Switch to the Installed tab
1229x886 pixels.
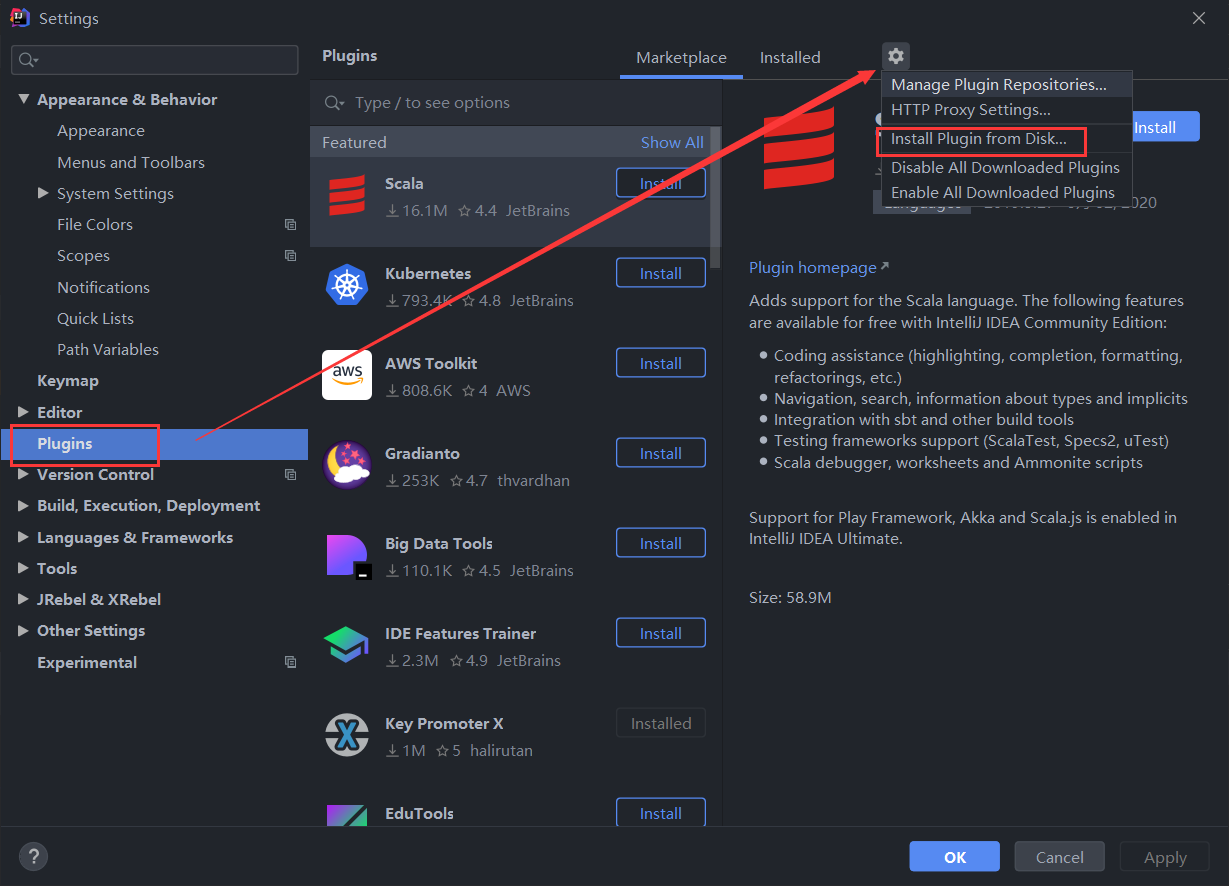(x=790, y=58)
